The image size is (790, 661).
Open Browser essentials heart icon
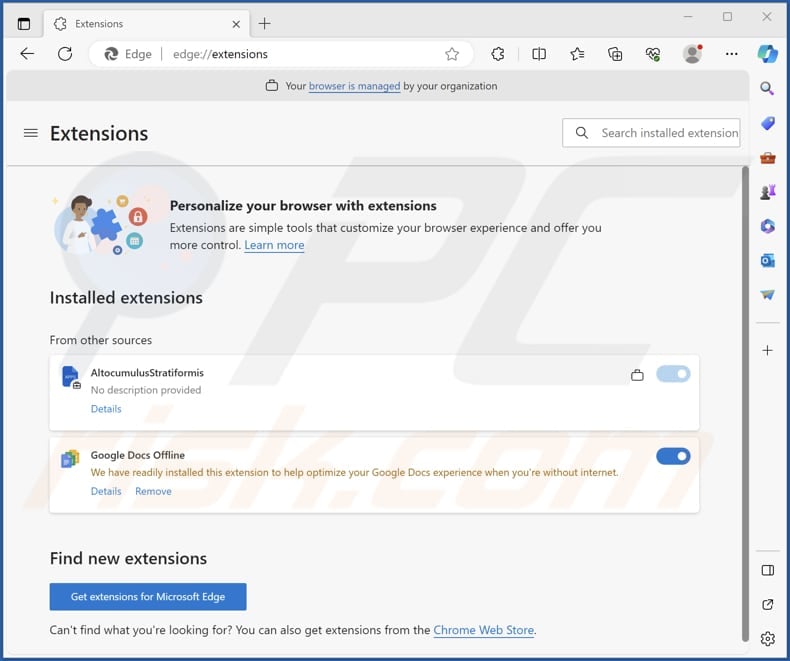pyautogui.click(x=653, y=54)
